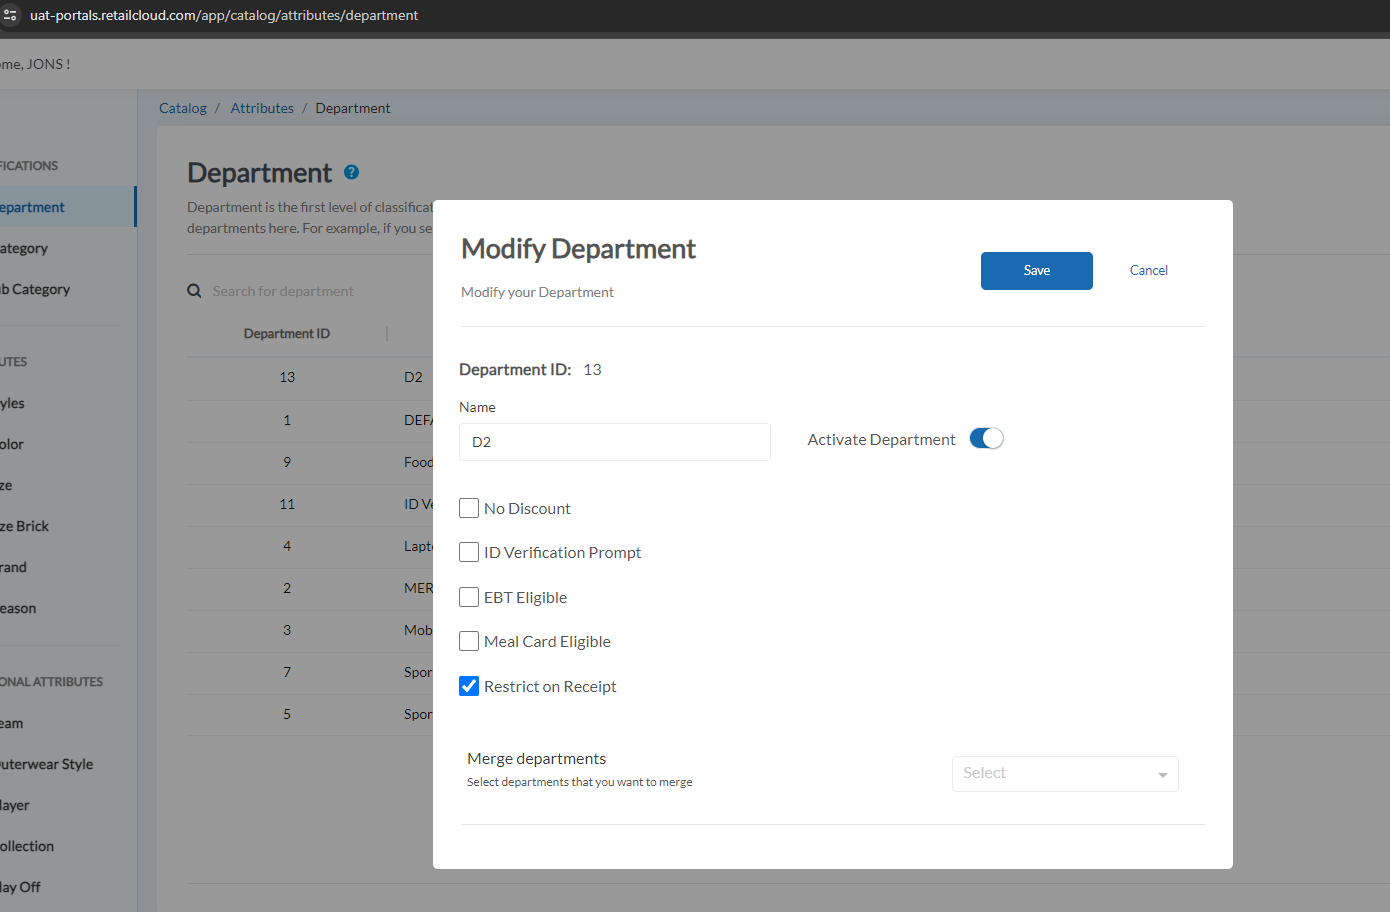Open Reason in the sidebar
Viewport: 1390px width, 912px height.
point(18,608)
